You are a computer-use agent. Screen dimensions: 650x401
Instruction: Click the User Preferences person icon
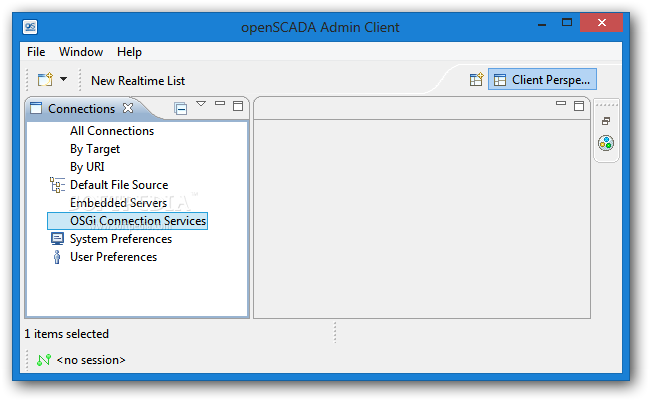pyautogui.click(x=57, y=257)
